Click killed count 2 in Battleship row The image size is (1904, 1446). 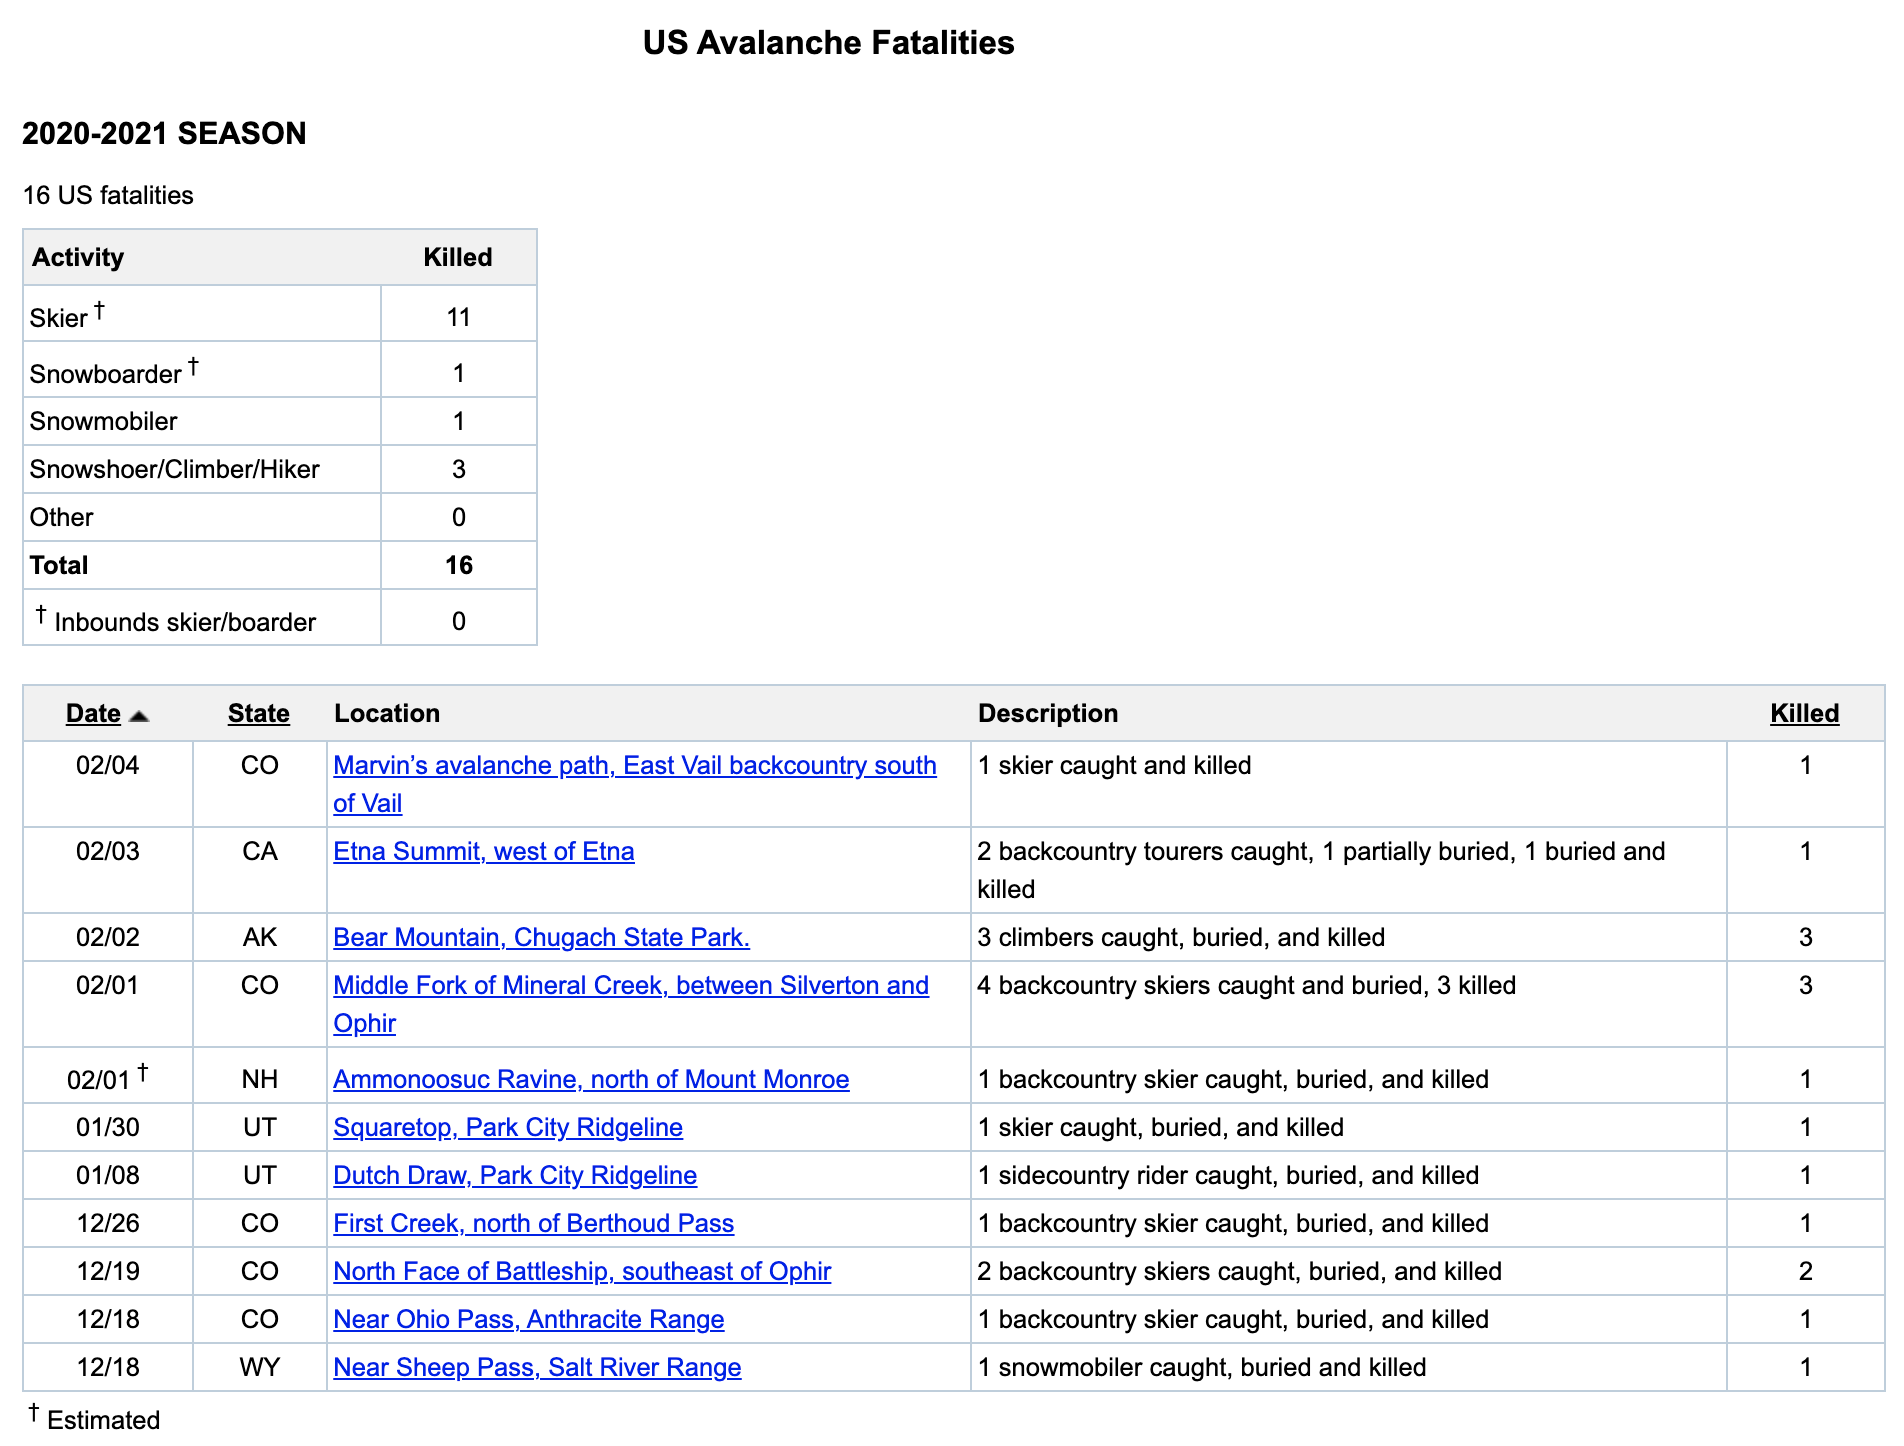point(1805,1271)
